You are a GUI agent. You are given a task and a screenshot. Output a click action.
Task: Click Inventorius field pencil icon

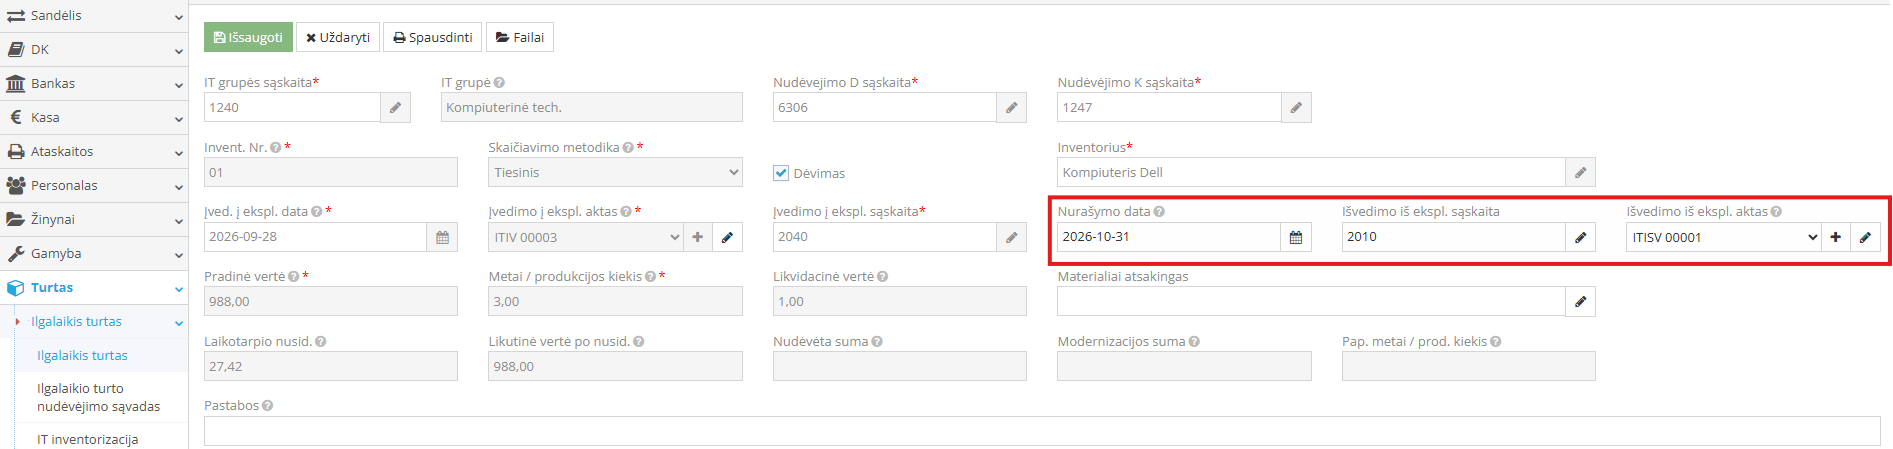pos(1580,172)
